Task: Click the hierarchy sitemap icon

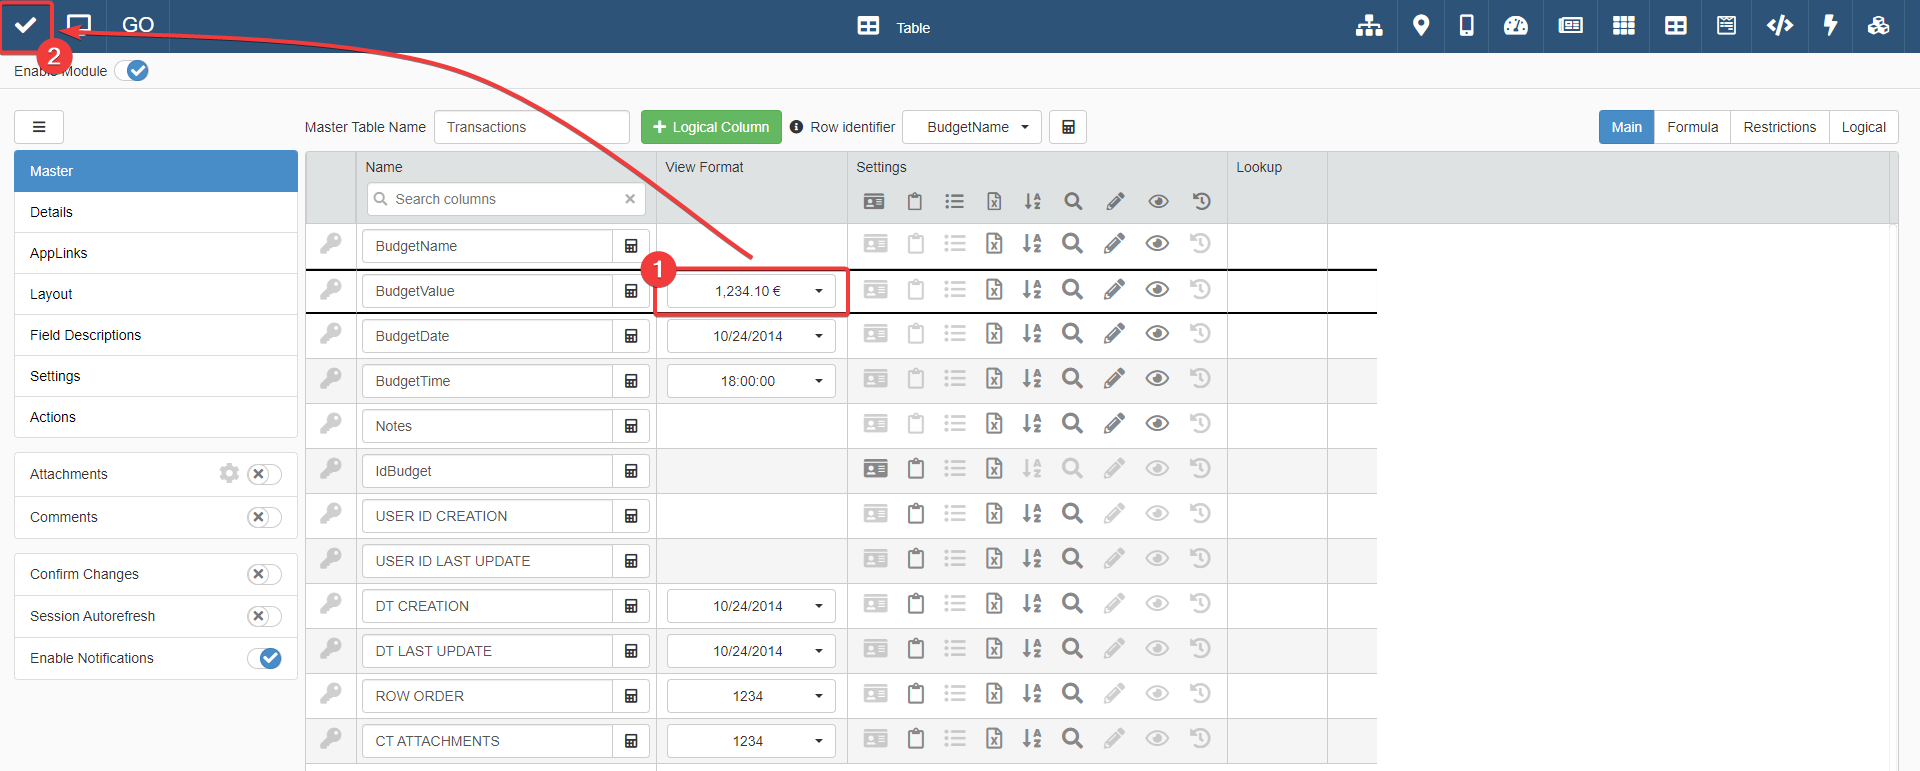Action: click(1369, 26)
